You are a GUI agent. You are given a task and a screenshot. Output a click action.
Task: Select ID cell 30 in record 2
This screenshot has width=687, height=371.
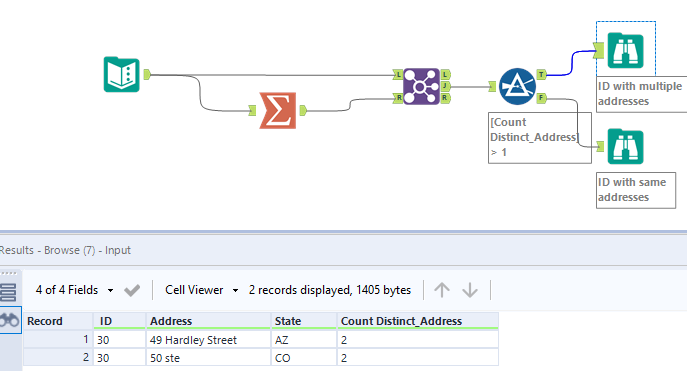(119, 358)
